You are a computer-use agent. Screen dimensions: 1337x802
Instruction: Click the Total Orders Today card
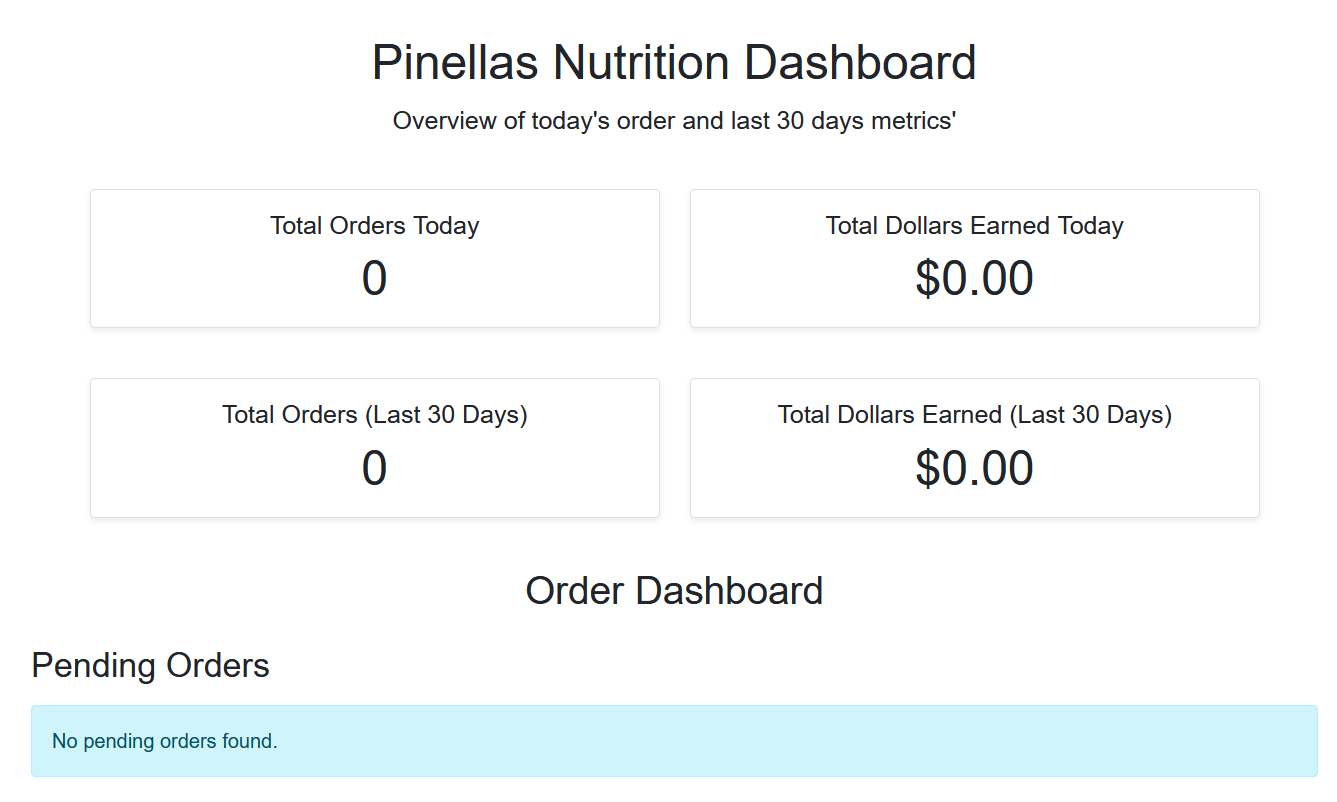pyautogui.click(x=374, y=257)
